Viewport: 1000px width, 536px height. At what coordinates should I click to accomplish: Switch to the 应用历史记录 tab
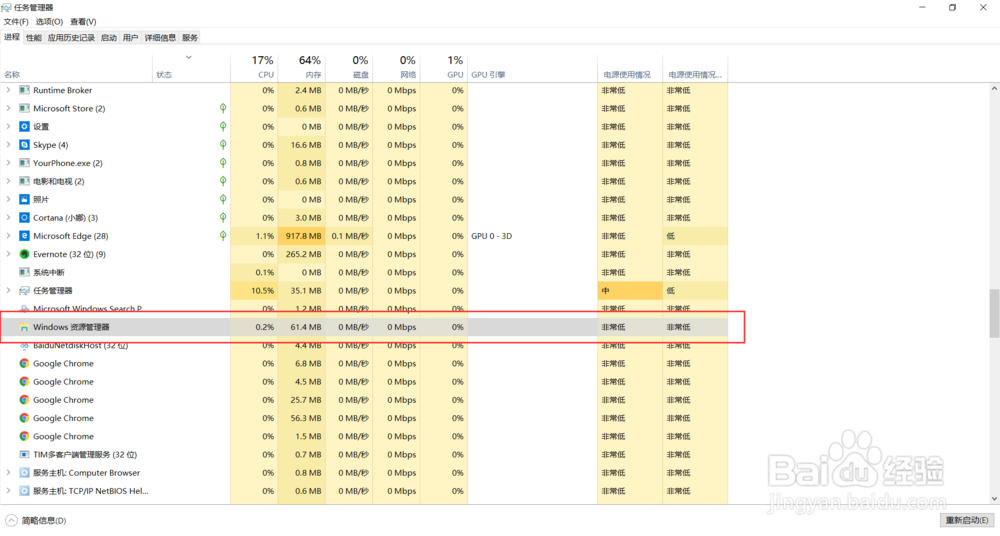coord(71,38)
